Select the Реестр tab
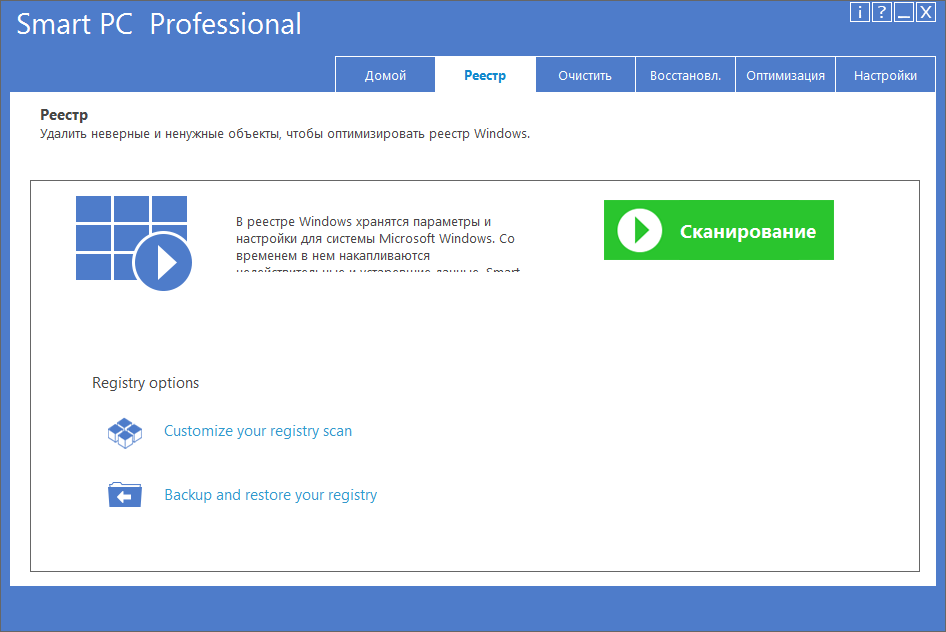The width and height of the screenshot is (946, 632). pos(485,75)
